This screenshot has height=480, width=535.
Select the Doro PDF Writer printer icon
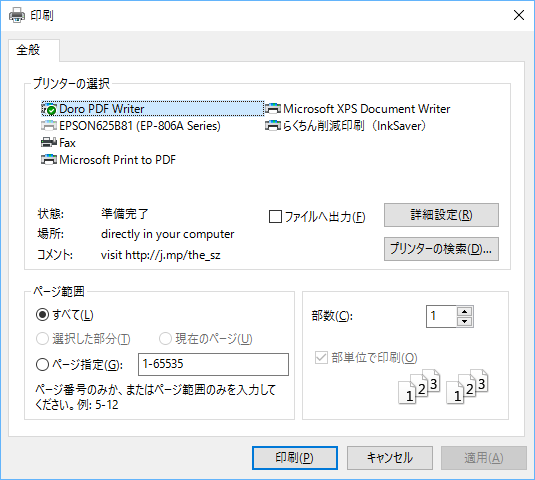tap(49, 109)
